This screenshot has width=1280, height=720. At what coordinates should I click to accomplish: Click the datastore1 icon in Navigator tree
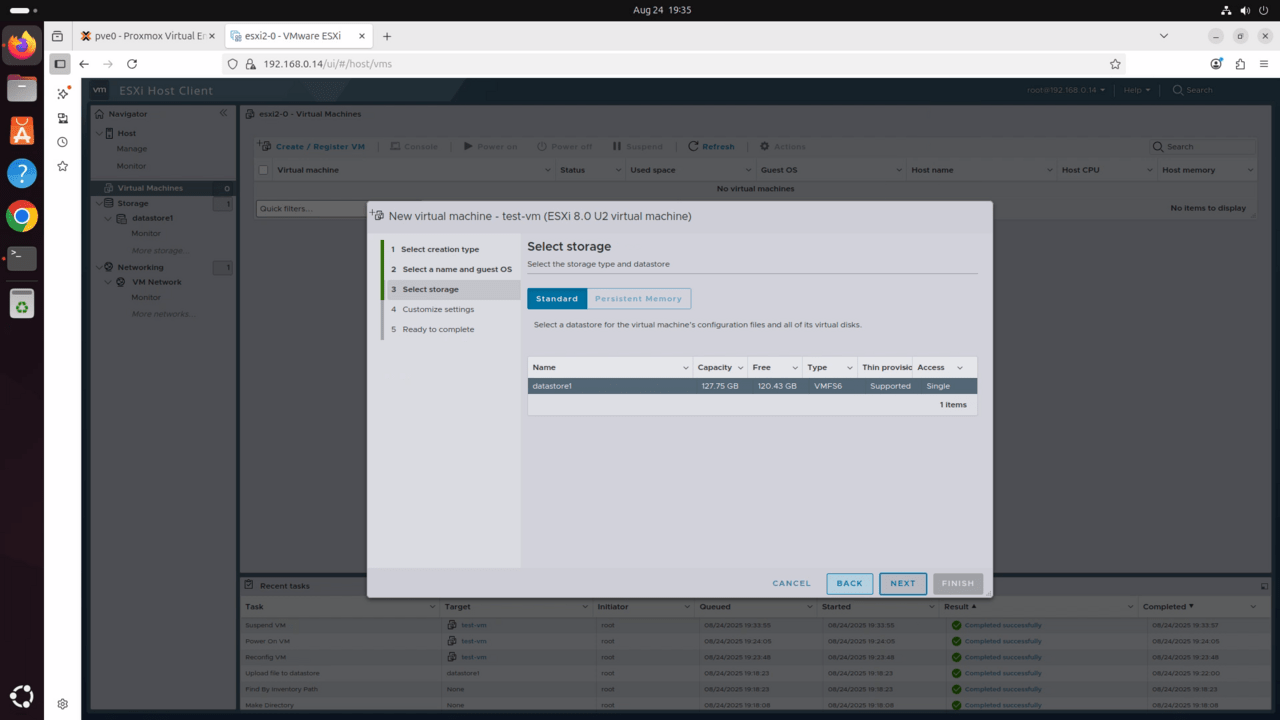(122, 218)
